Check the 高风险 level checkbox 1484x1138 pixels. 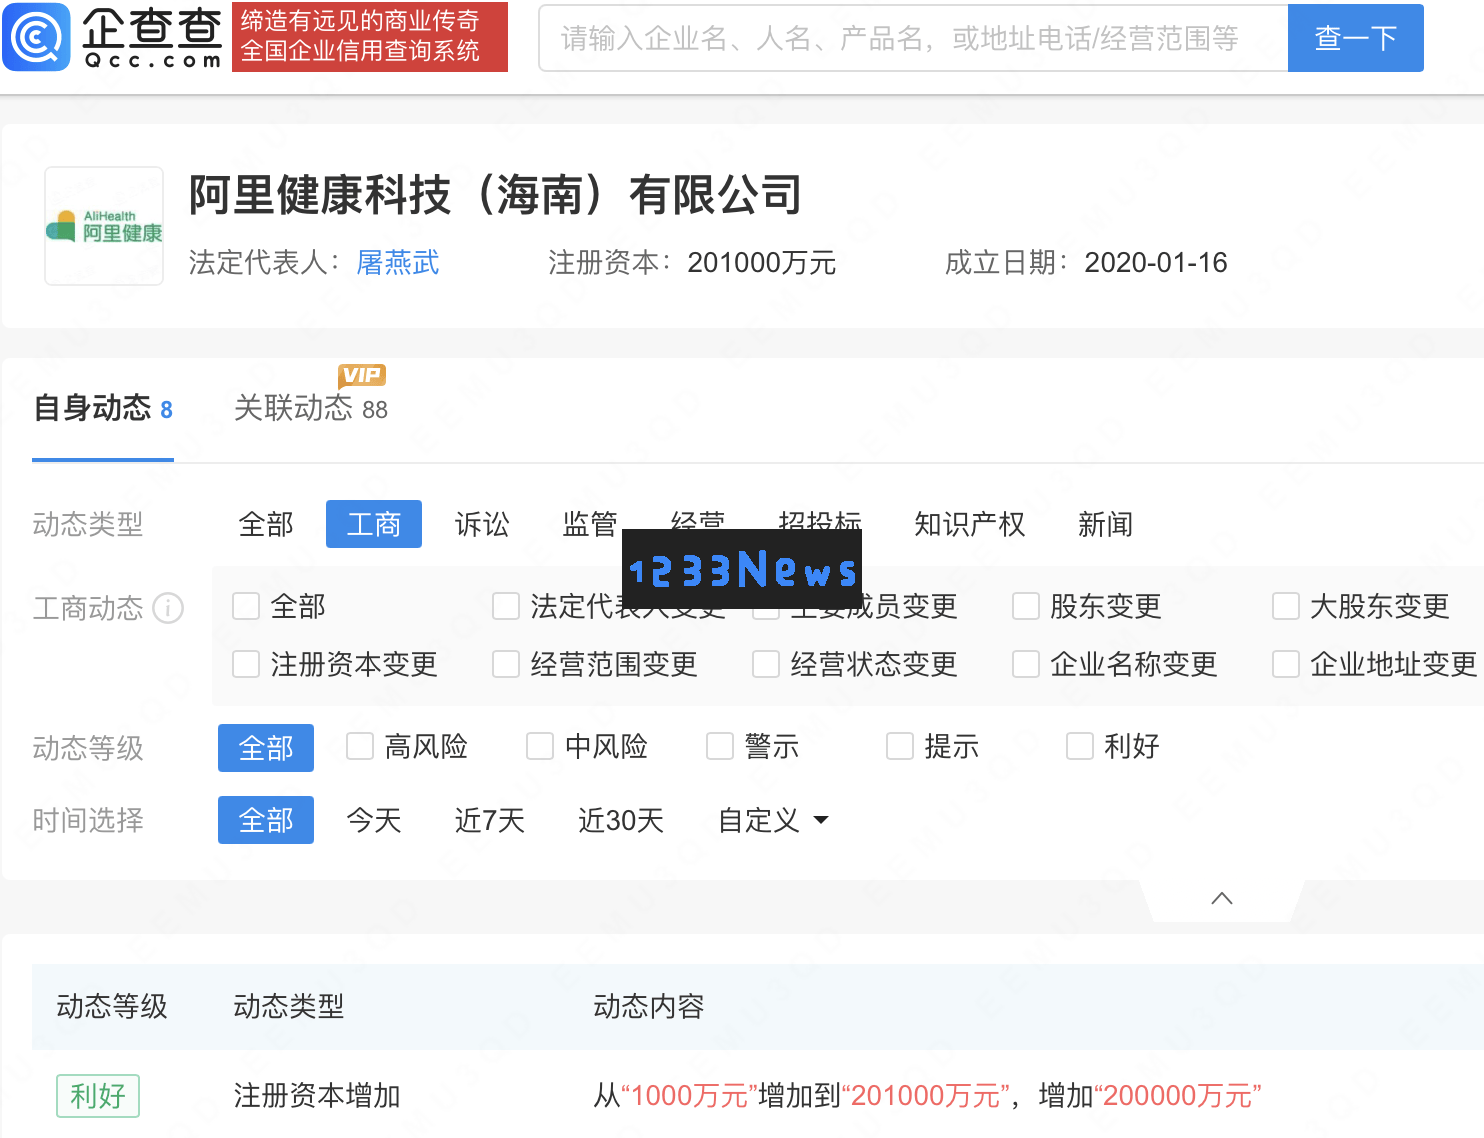[x=360, y=746]
